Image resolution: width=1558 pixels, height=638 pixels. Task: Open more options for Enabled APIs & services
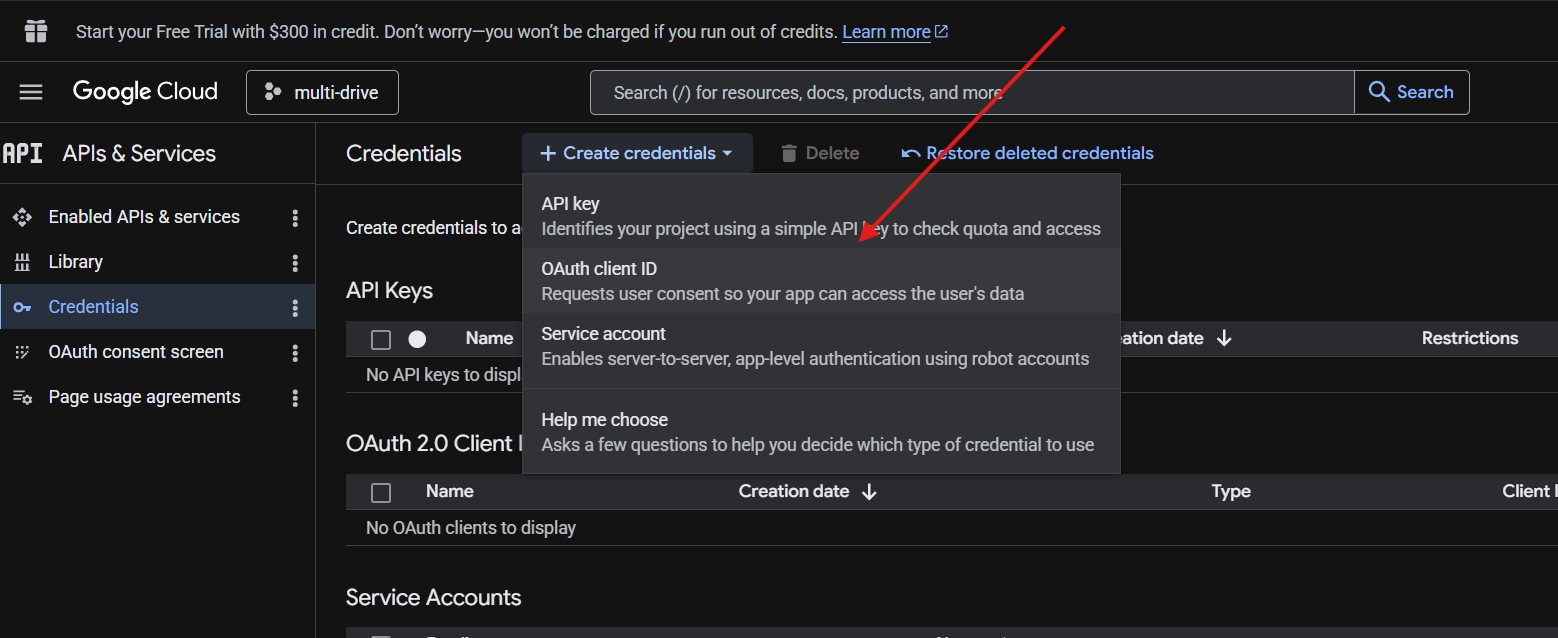pyautogui.click(x=295, y=217)
